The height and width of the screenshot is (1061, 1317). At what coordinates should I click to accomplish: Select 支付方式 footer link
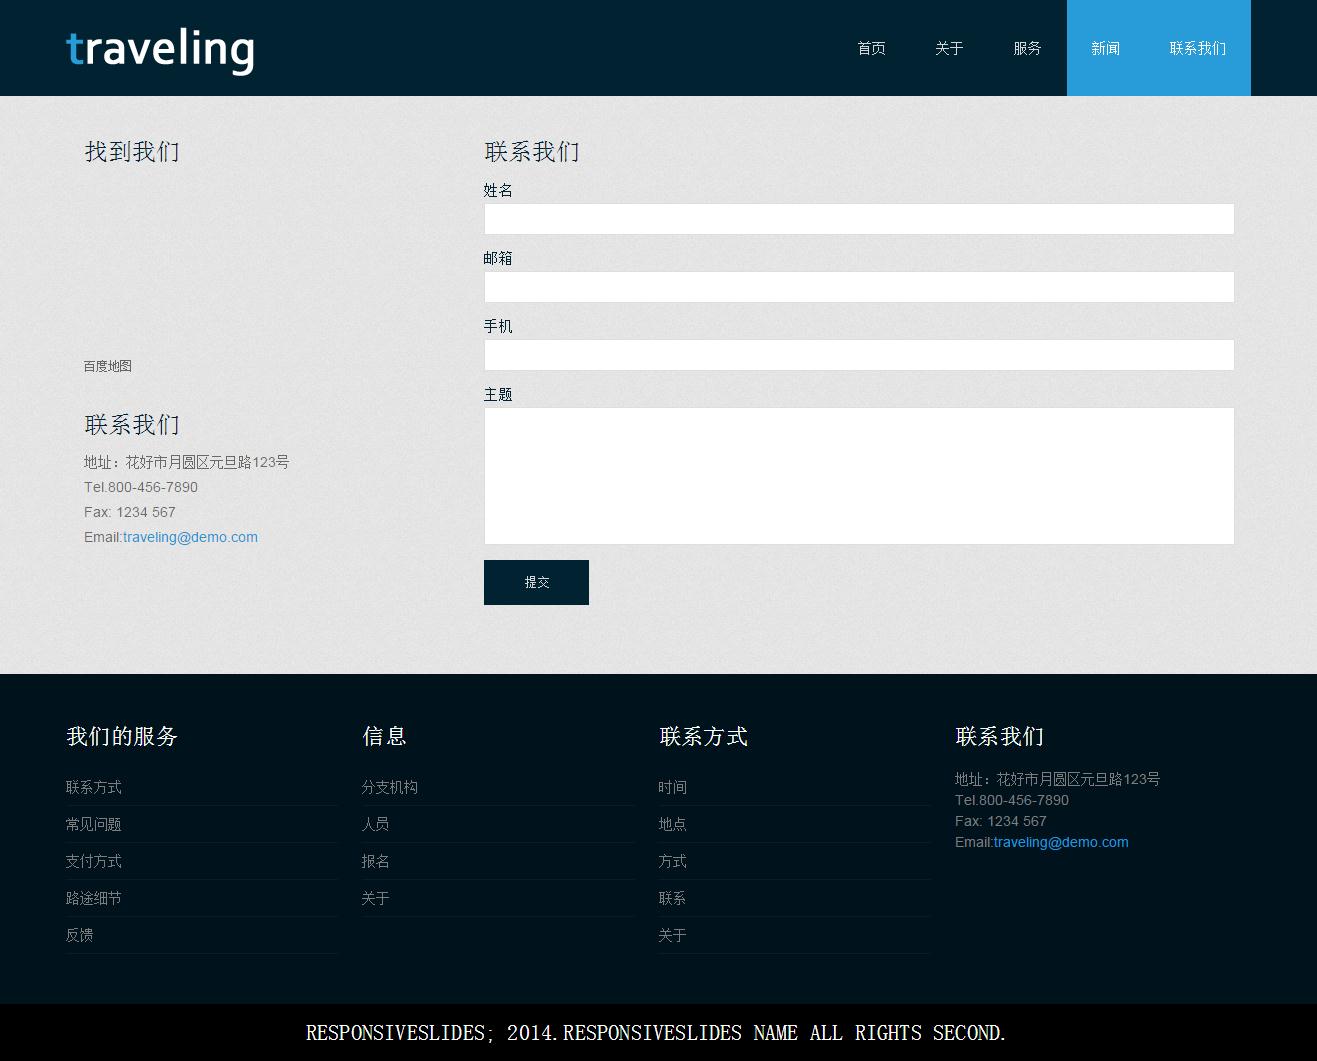[x=94, y=861]
